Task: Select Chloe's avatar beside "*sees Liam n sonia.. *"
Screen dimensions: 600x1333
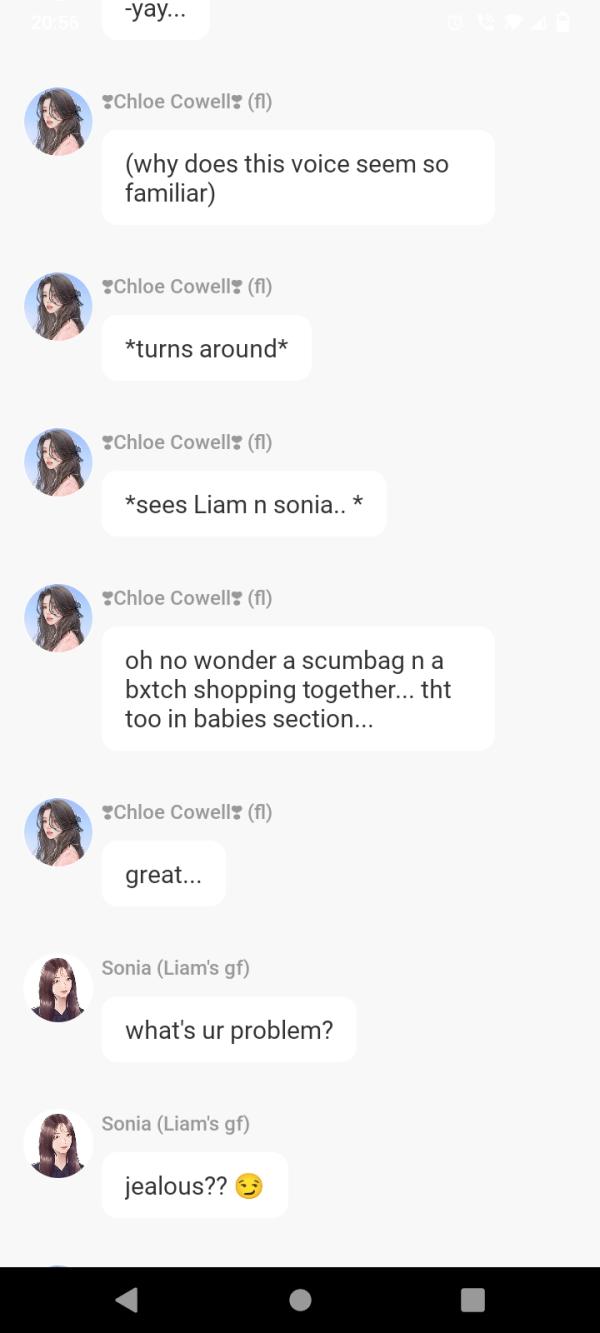Action: (58, 462)
